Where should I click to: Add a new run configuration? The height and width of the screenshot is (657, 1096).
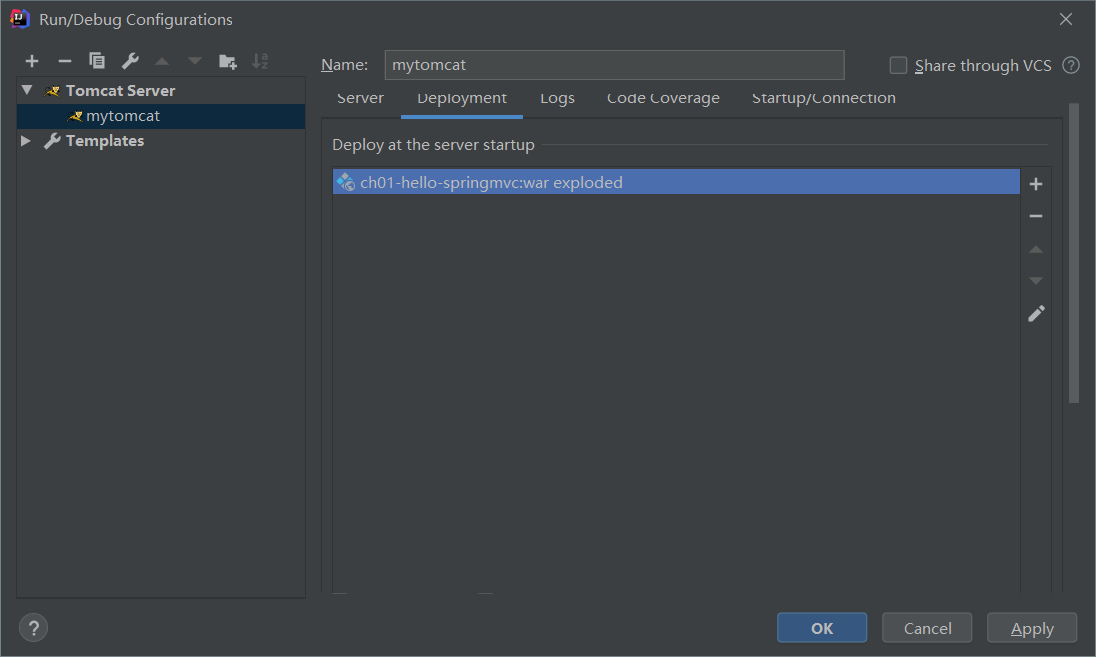point(31,62)
